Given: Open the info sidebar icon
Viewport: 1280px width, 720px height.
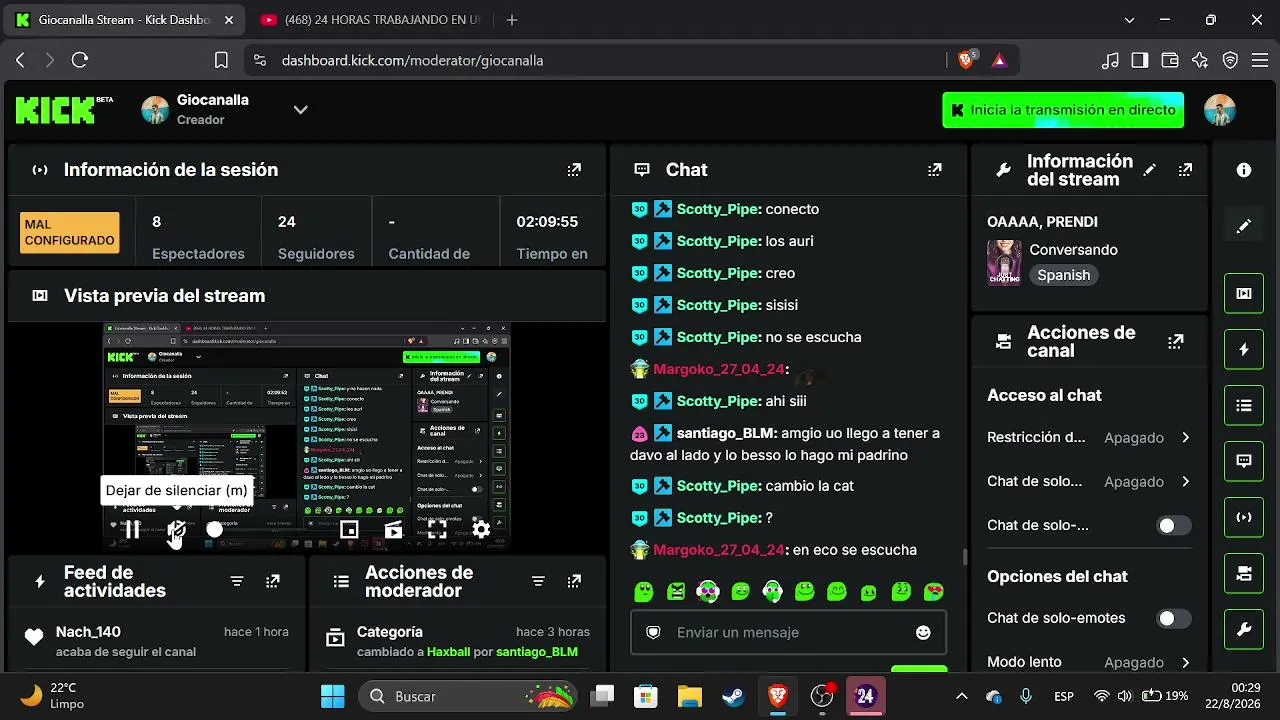Looking at the screenshot, I should [x=1244, y=170].
